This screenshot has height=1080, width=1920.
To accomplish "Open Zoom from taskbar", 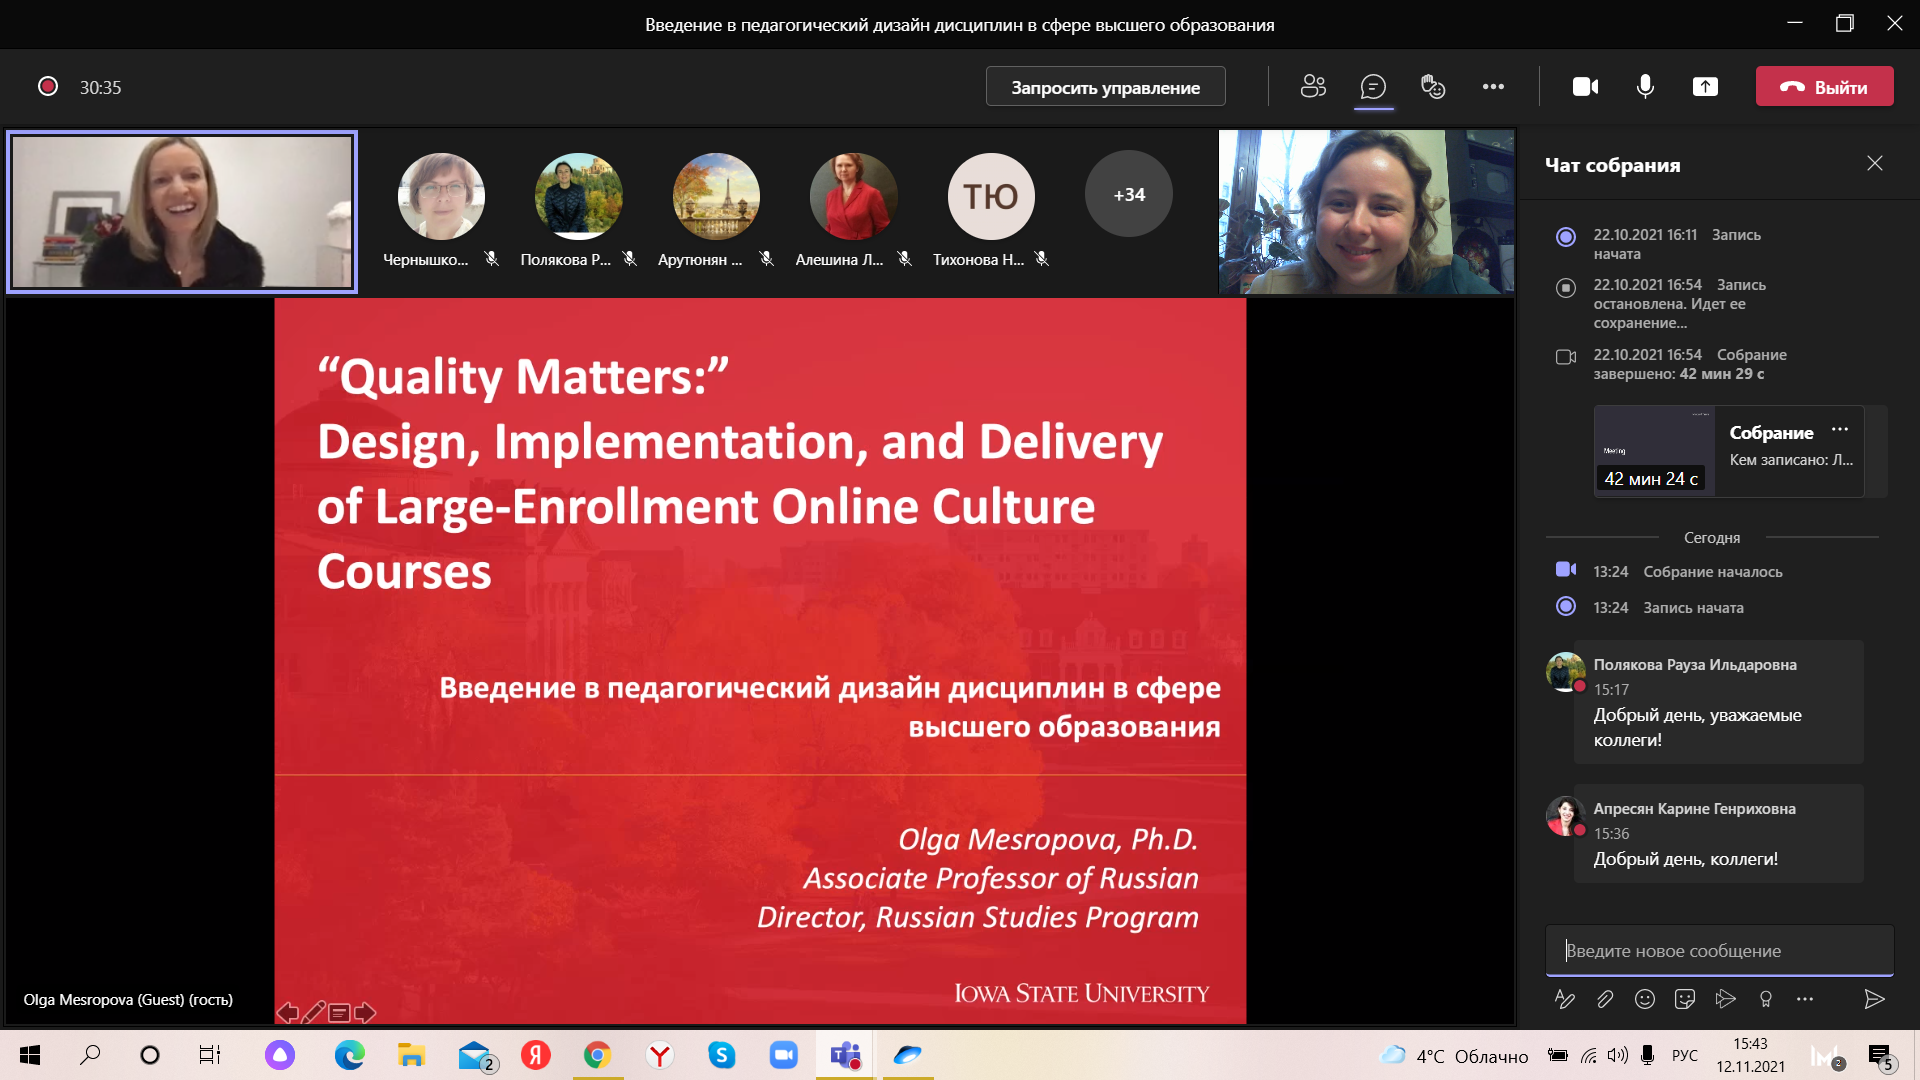I will 783,1055.
